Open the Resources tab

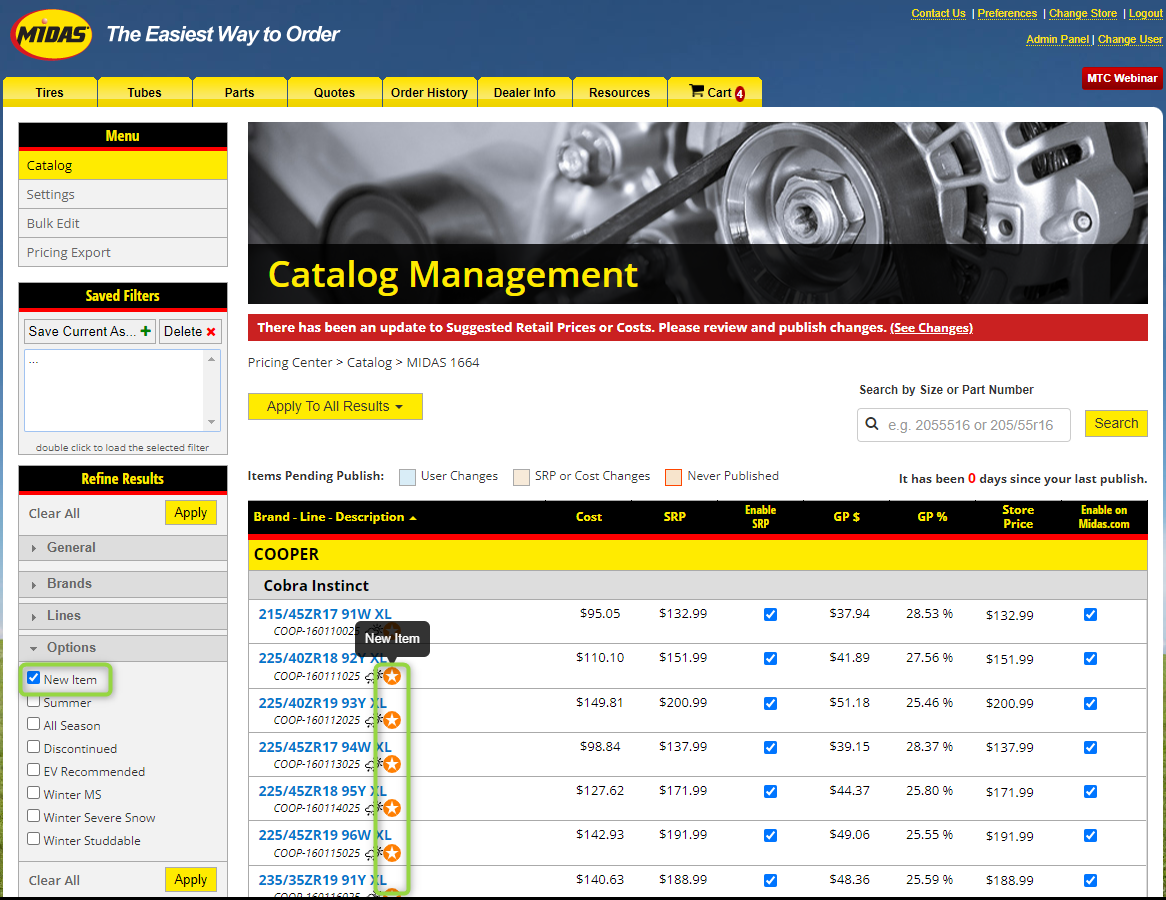pos(619,92)
